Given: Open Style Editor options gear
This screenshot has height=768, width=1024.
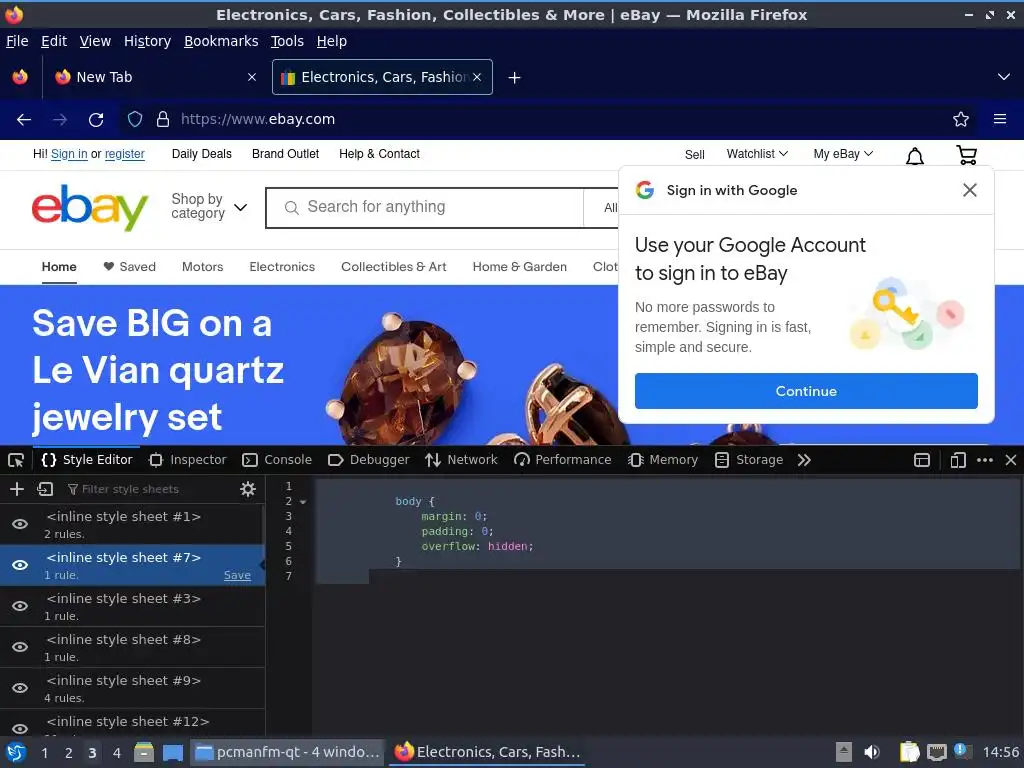Looking at the screenshot, I should point(248,489).
